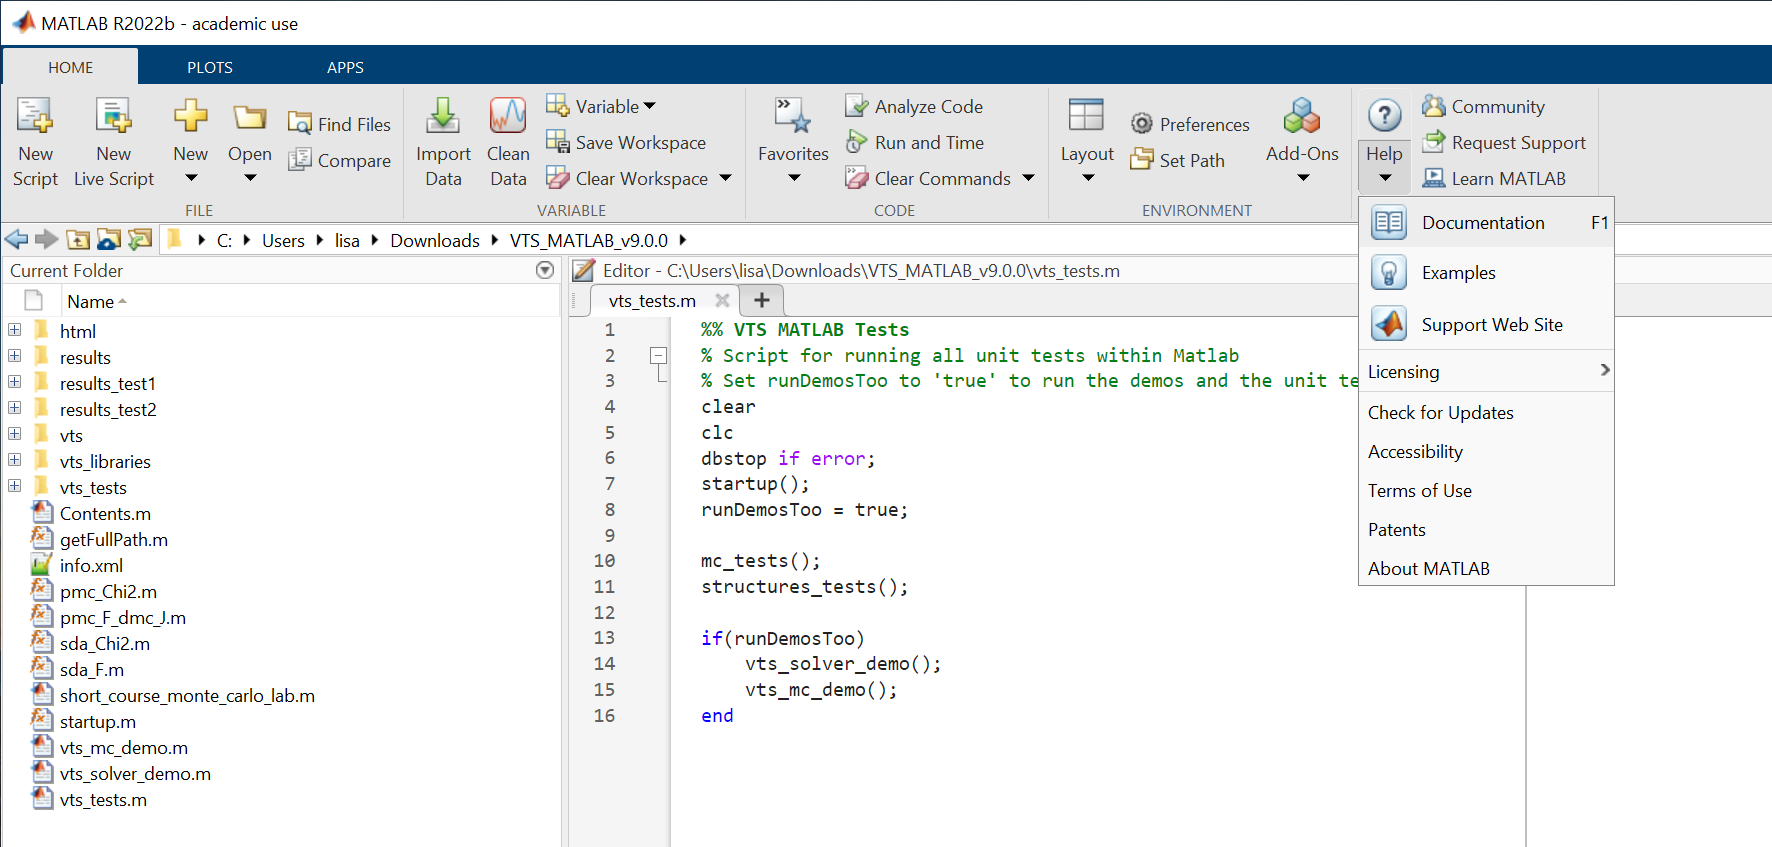
Task: Open the Add-Ons dropdown
Action: [1303, 178]
